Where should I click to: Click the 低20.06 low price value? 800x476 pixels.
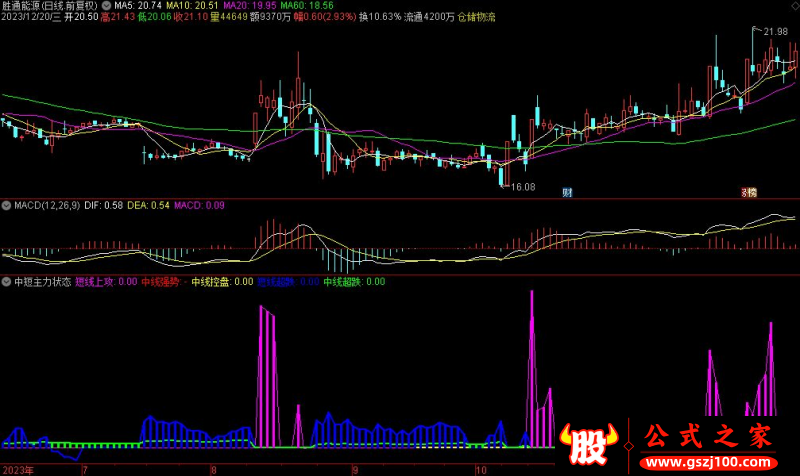pyautogui.click(x=155, y=17)
